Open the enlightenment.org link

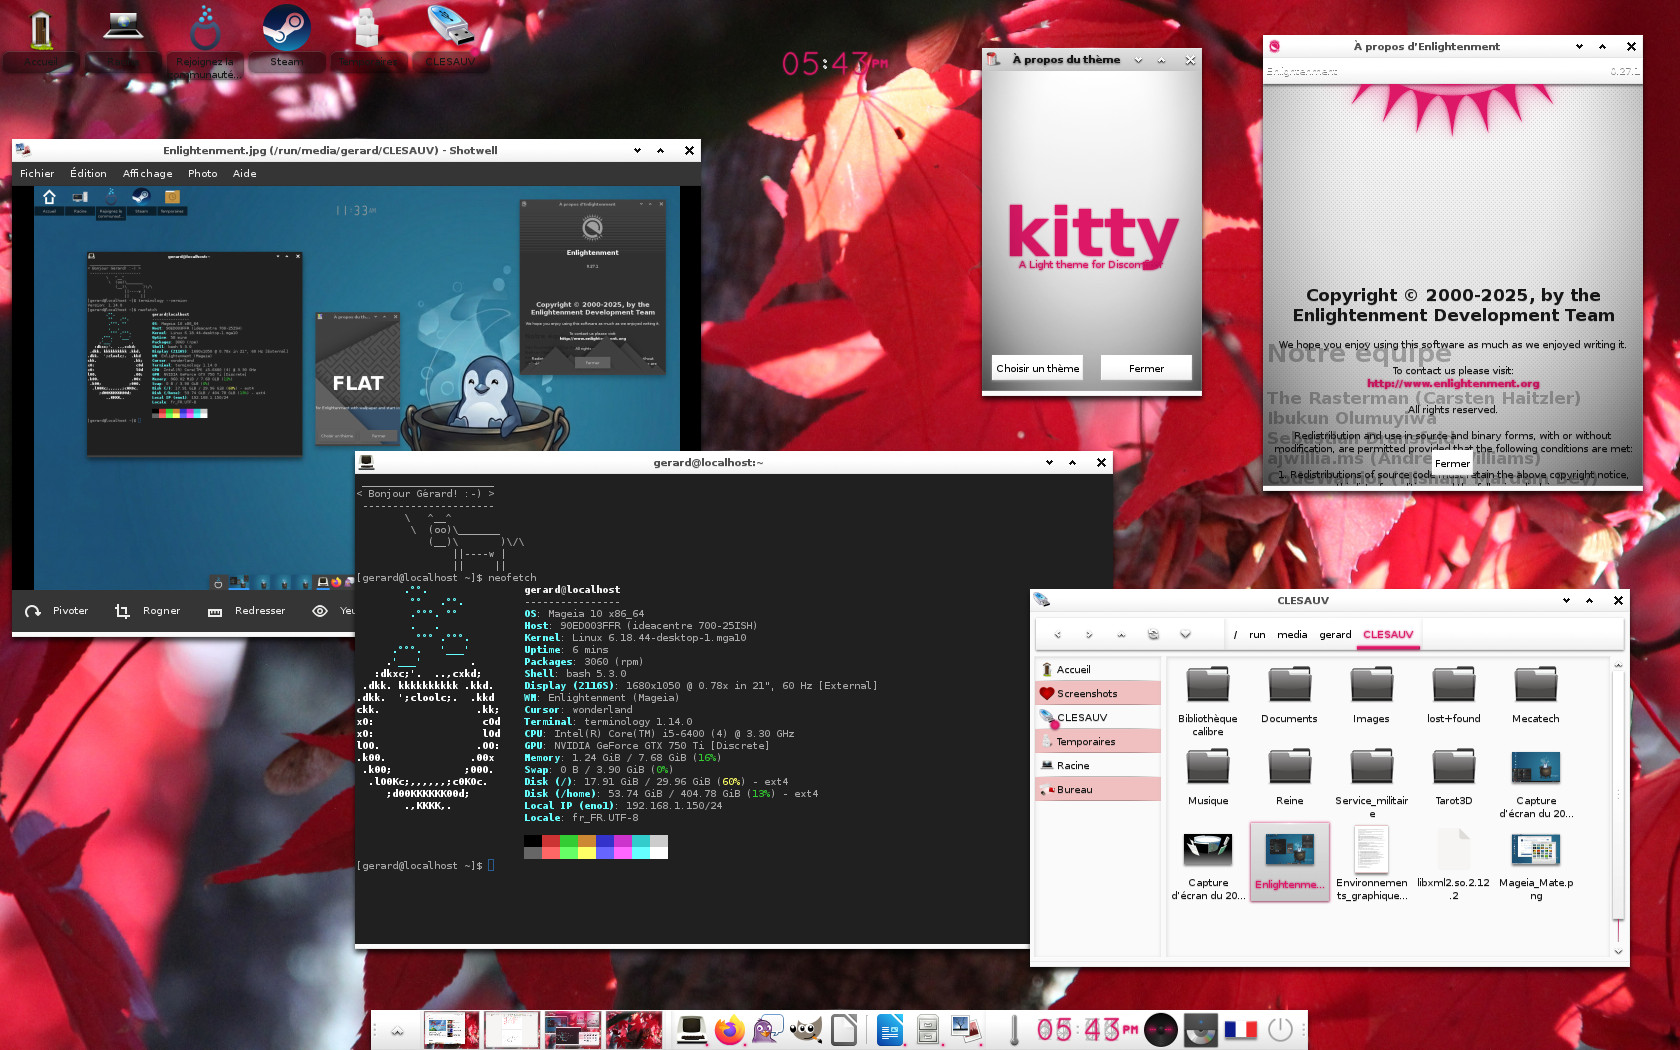click(x=1453, y=383)
